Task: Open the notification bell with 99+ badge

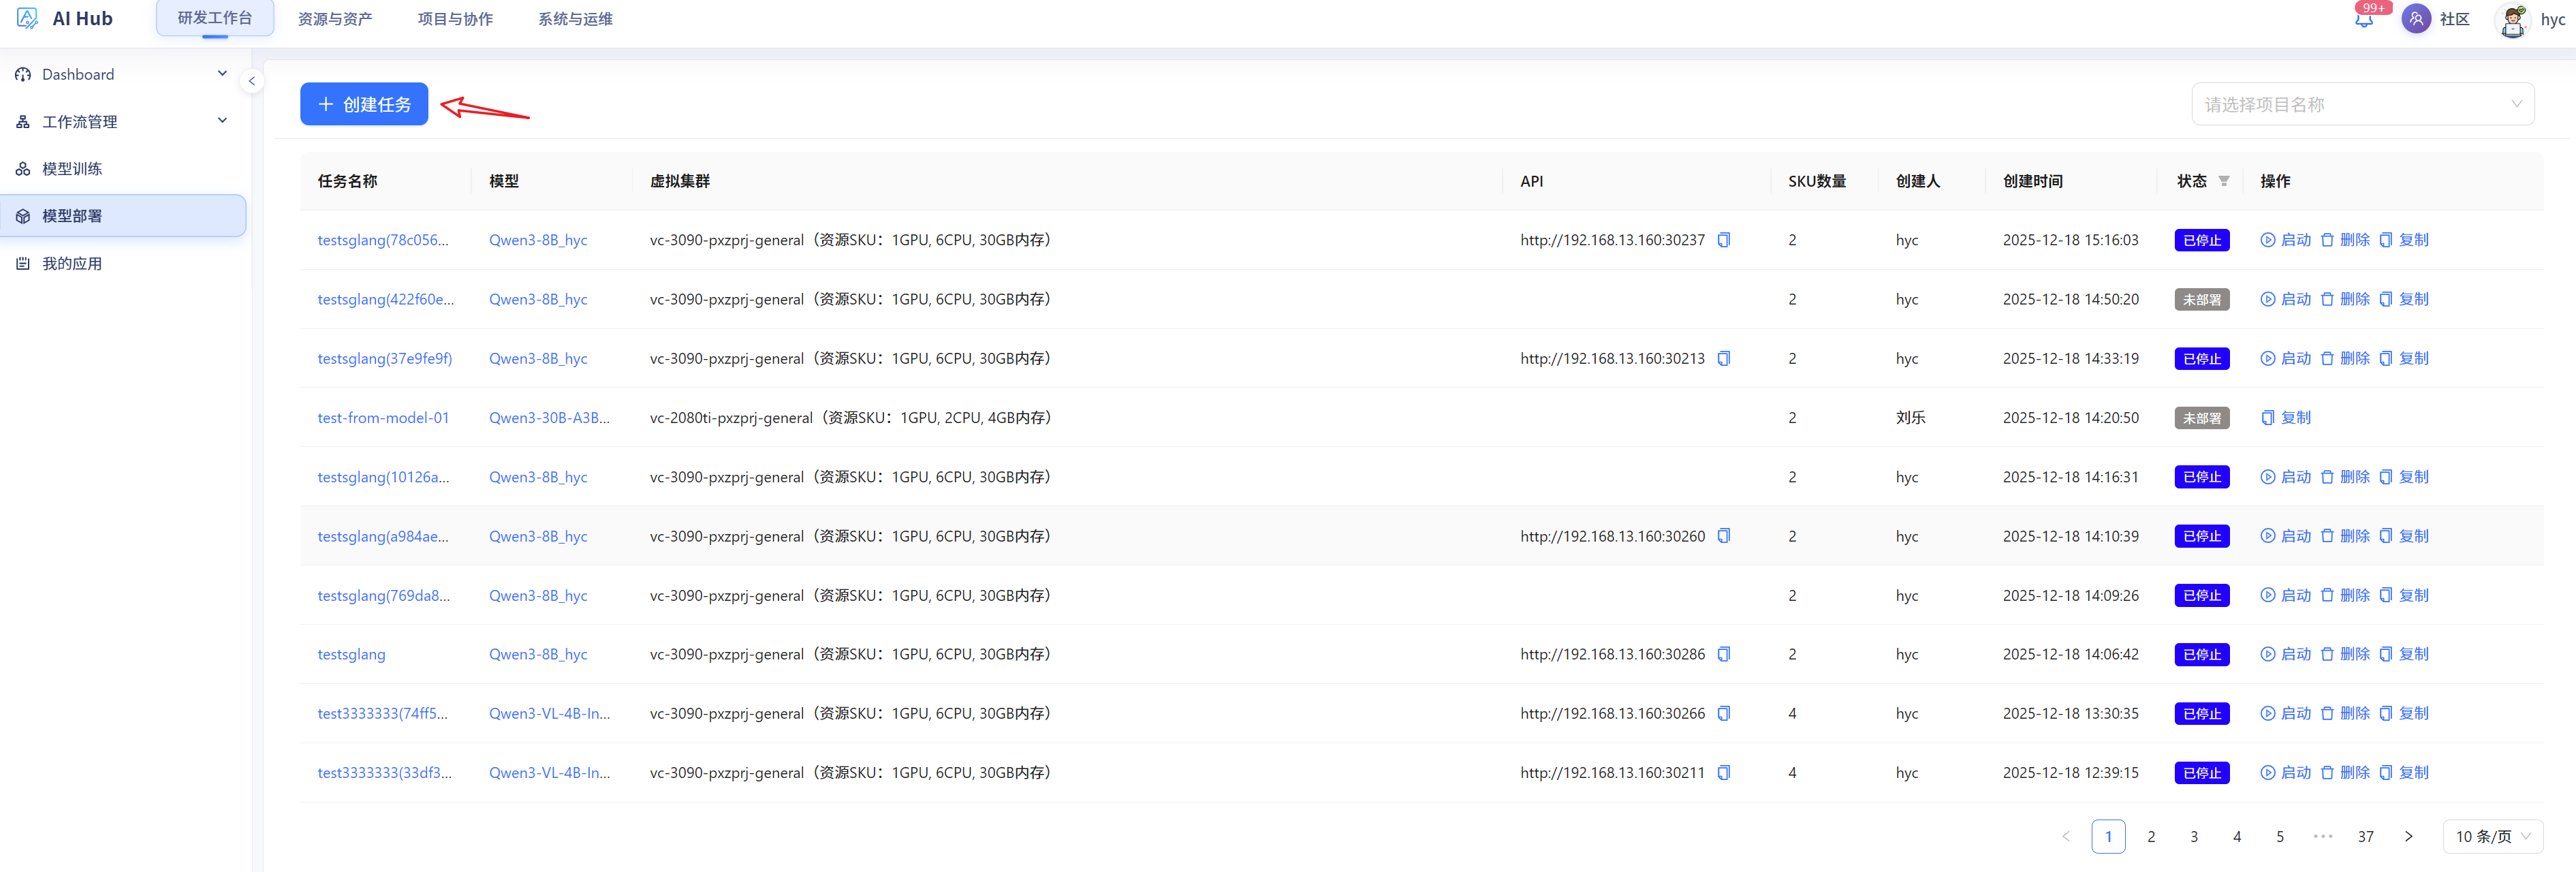Action: coord(2364,19)
